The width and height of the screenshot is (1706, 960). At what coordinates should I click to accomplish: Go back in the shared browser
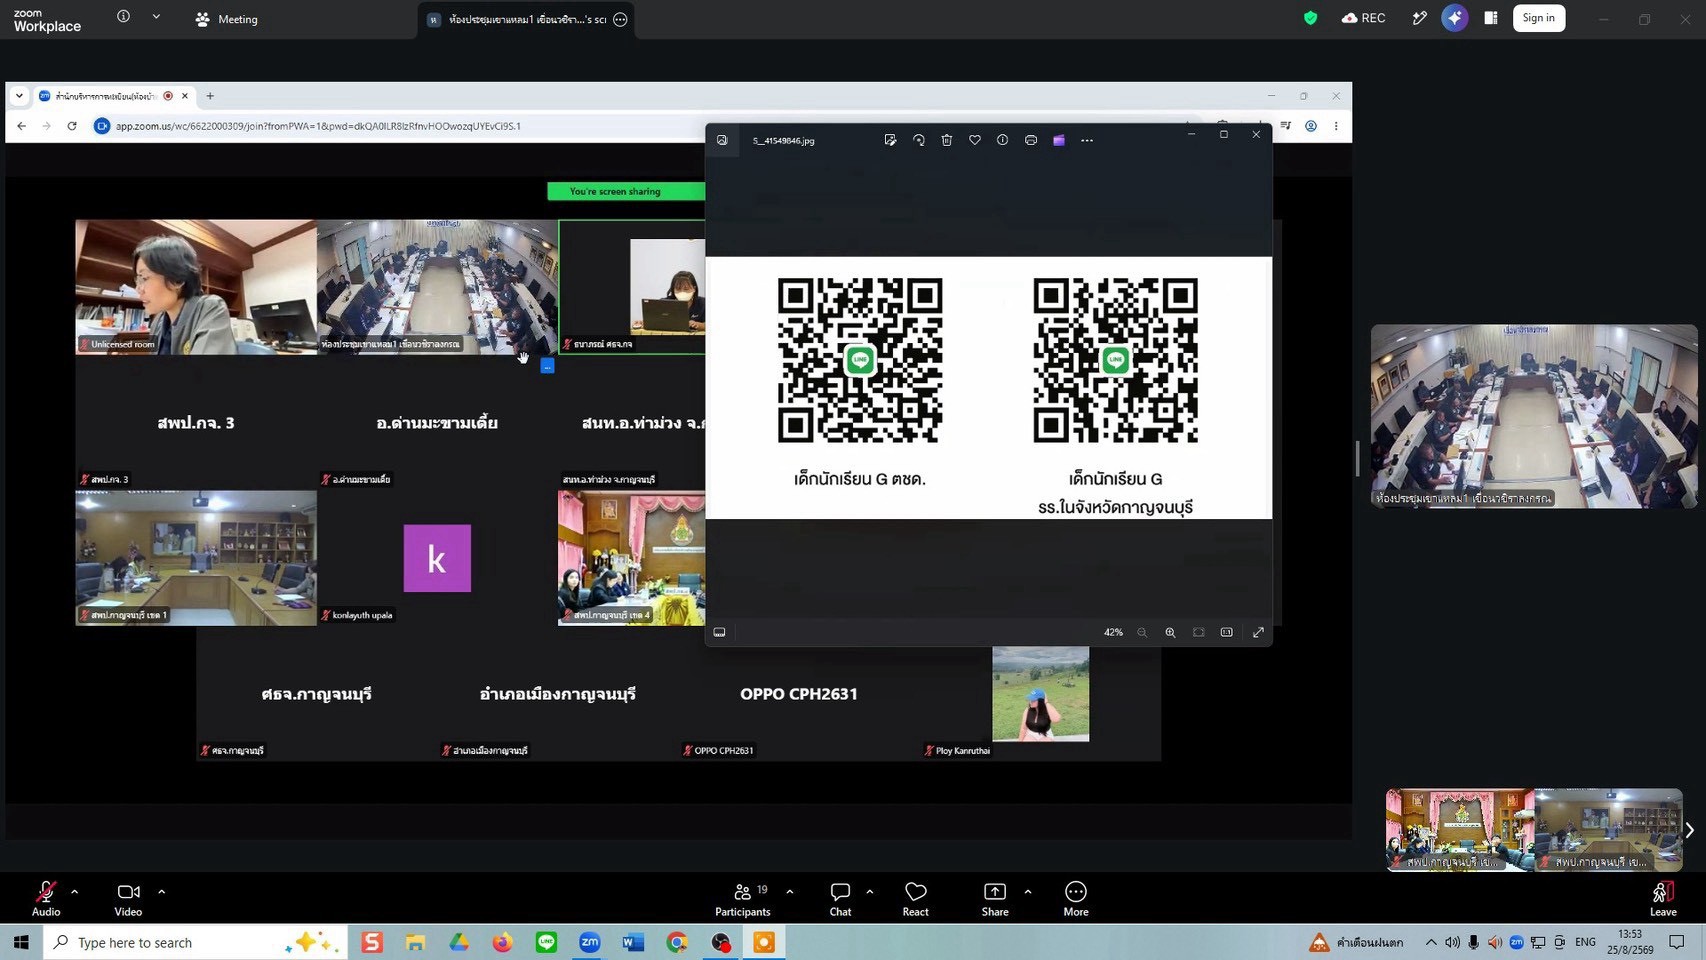pos(22,126)
